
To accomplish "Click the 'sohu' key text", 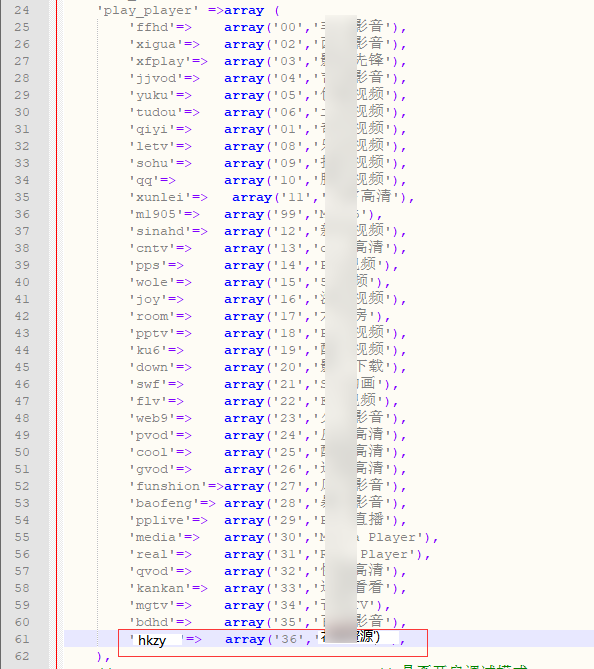I will pyautogui.click(x=152, y=163).
